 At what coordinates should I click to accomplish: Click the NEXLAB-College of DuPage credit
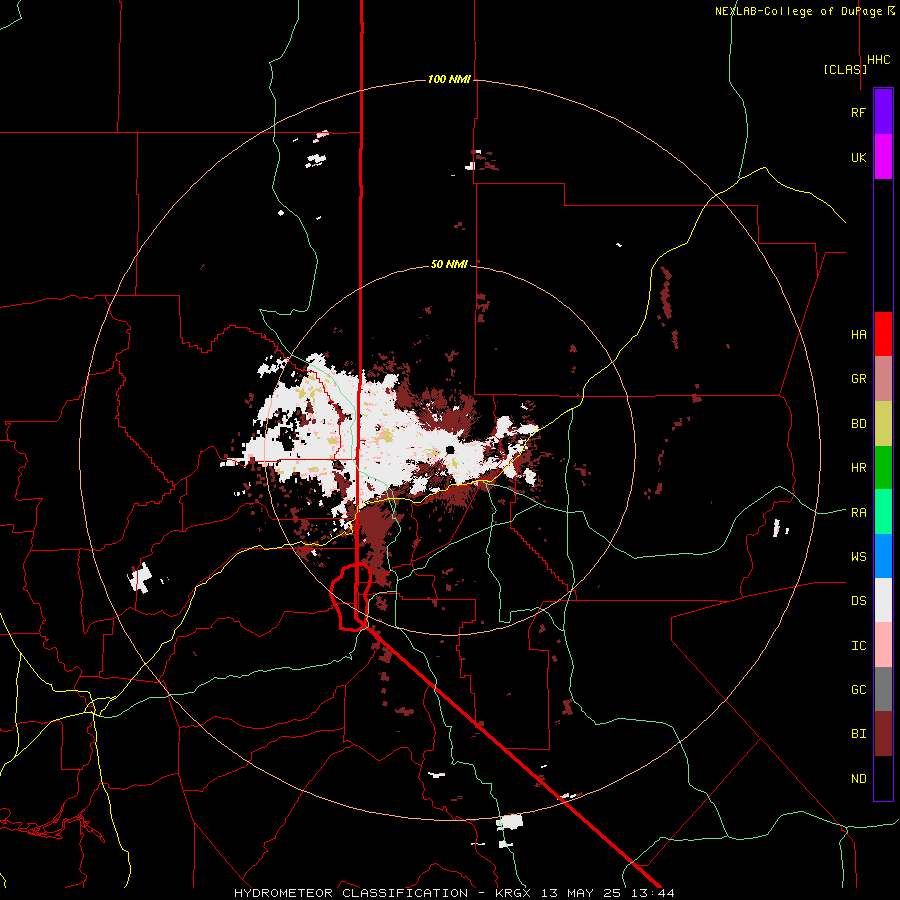(798, 11)
